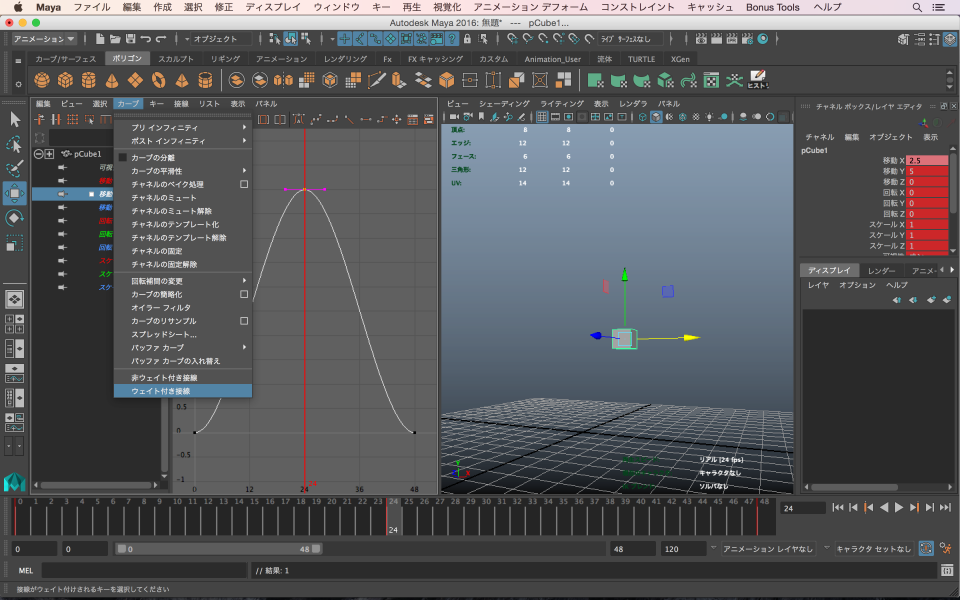Select ウェイト付き接線 menu item
960x600 pixels.
[183, 391]
